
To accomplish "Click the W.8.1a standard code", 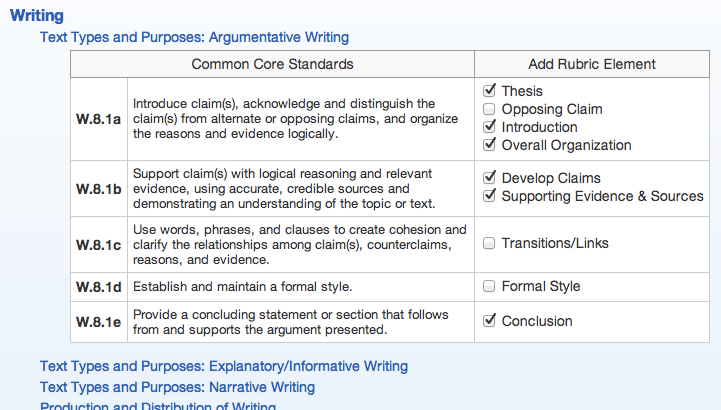I will [99, 118].
